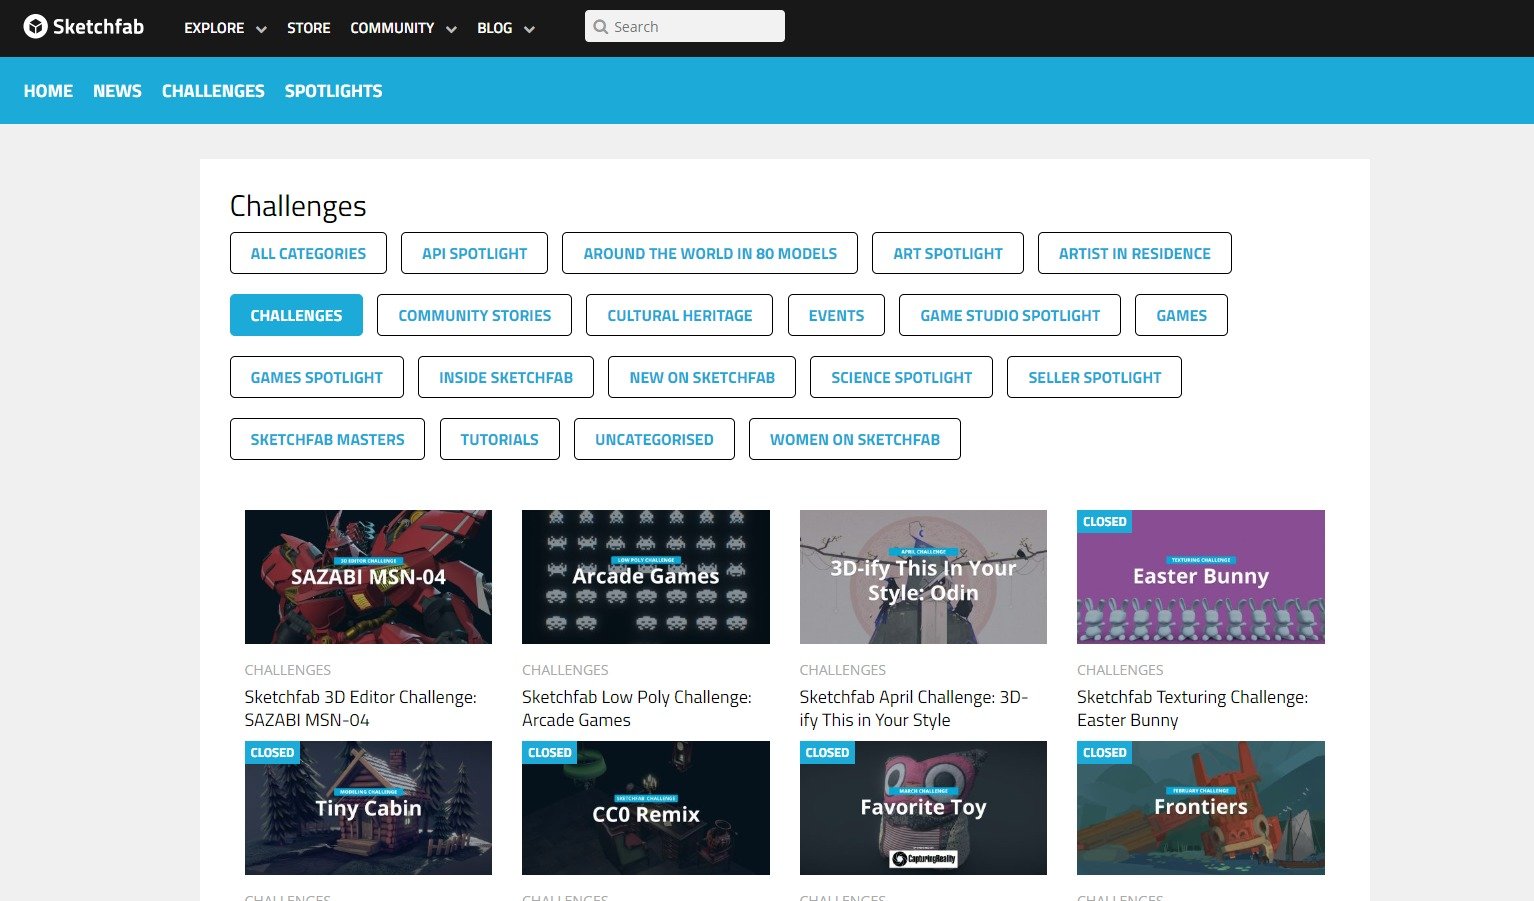
Task: Open the CC0 Remix thumbnail
Action: click(x=646, y=808)
